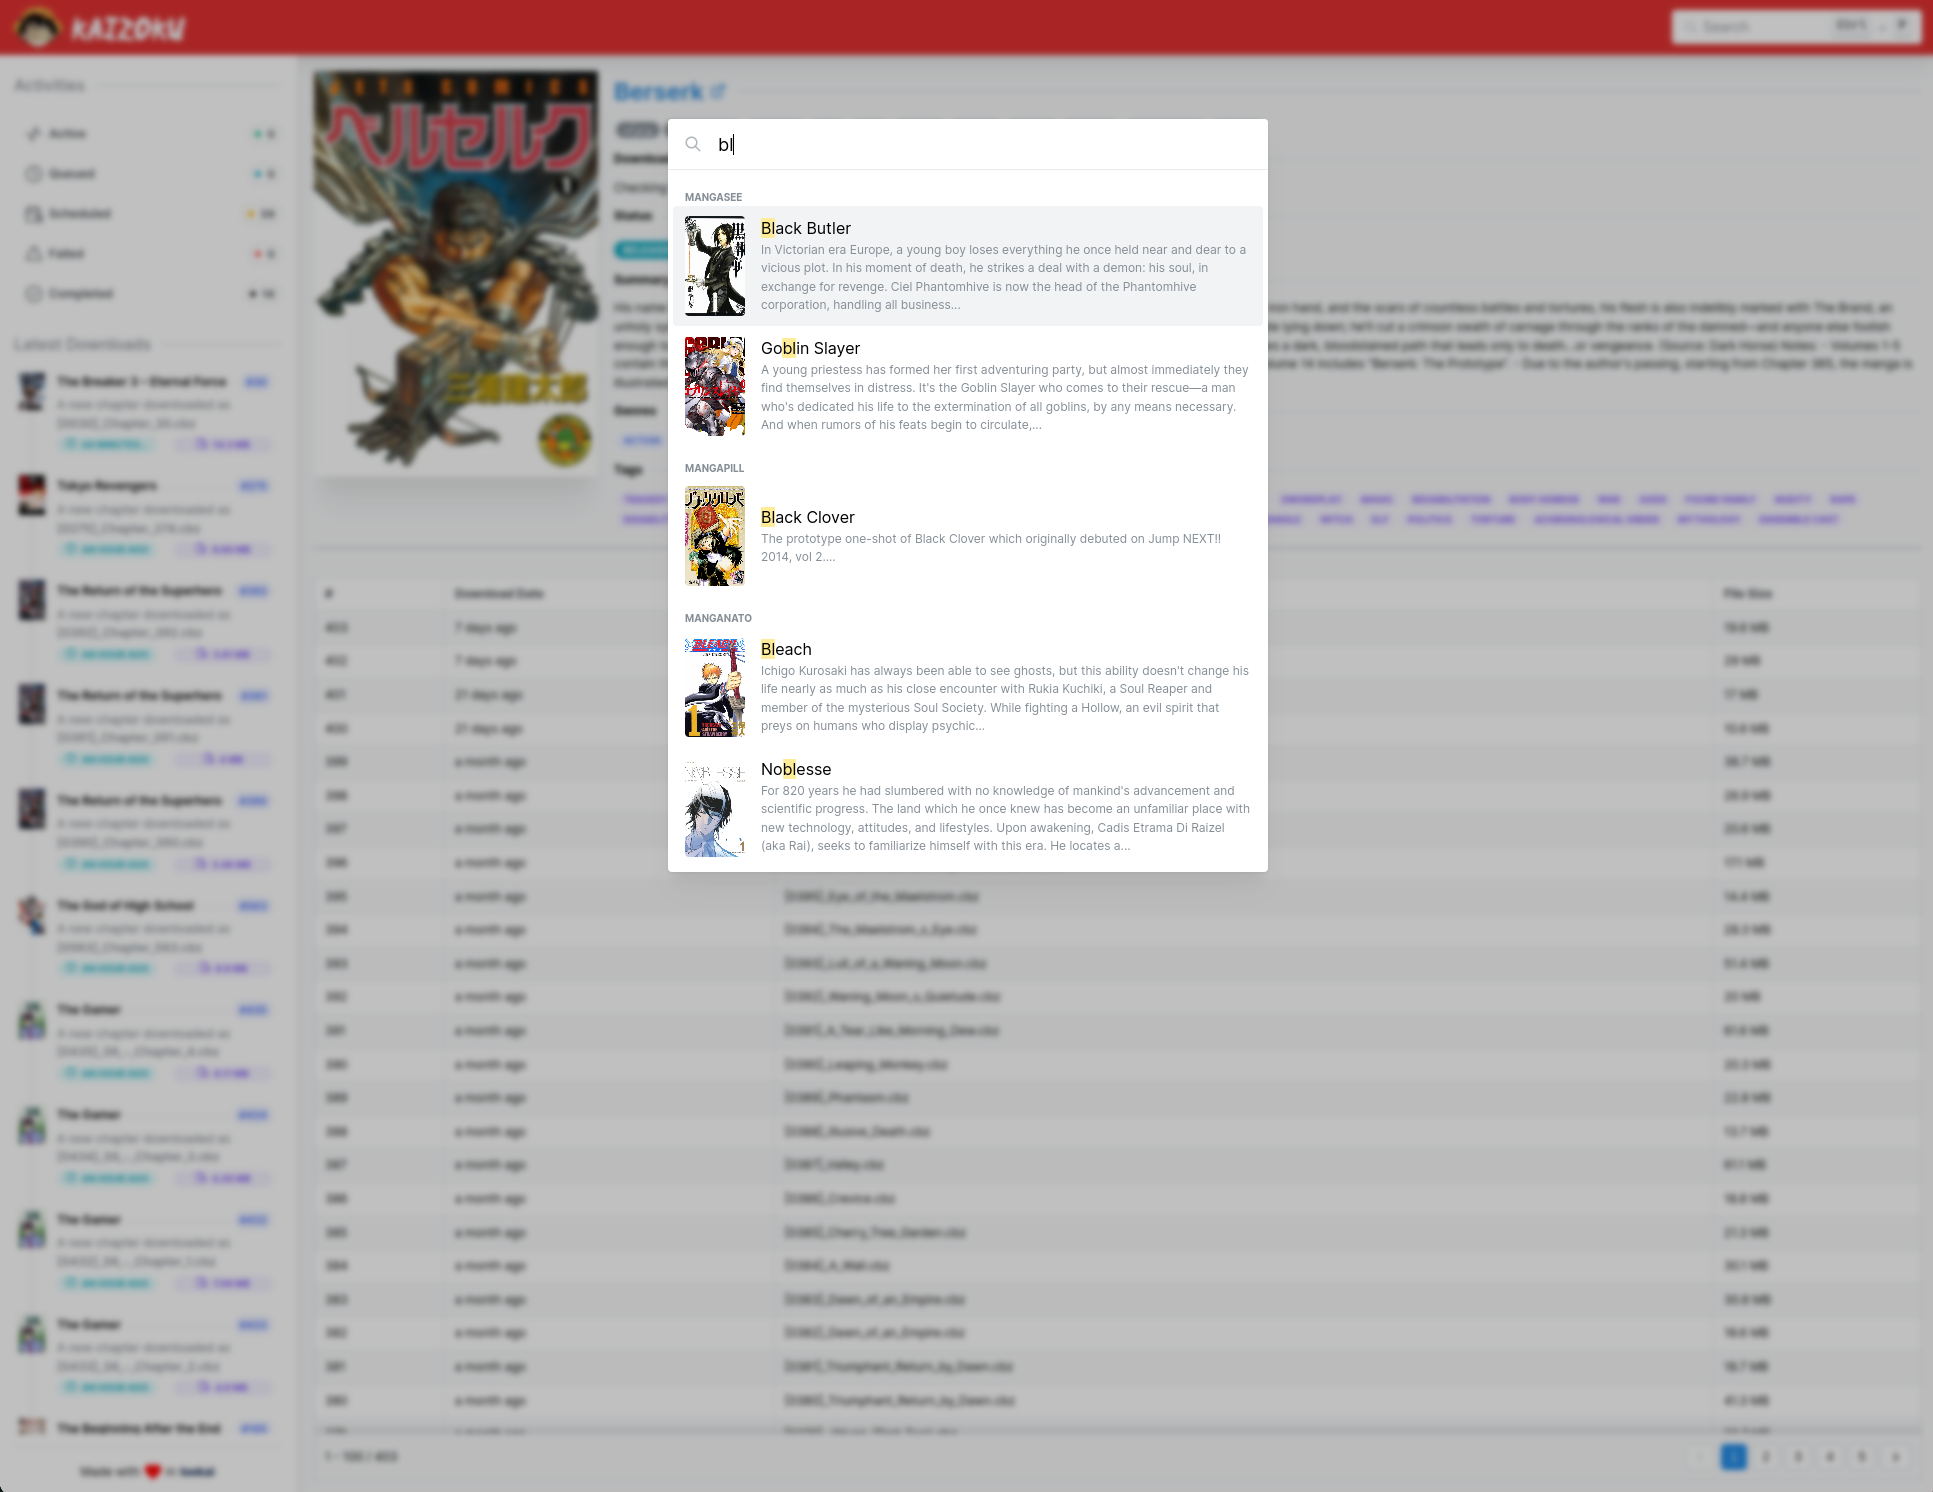Click the Goblin Slayer cover thumbnail
This screenshot has width=1933, height=1492.
[x=715, y=386]
